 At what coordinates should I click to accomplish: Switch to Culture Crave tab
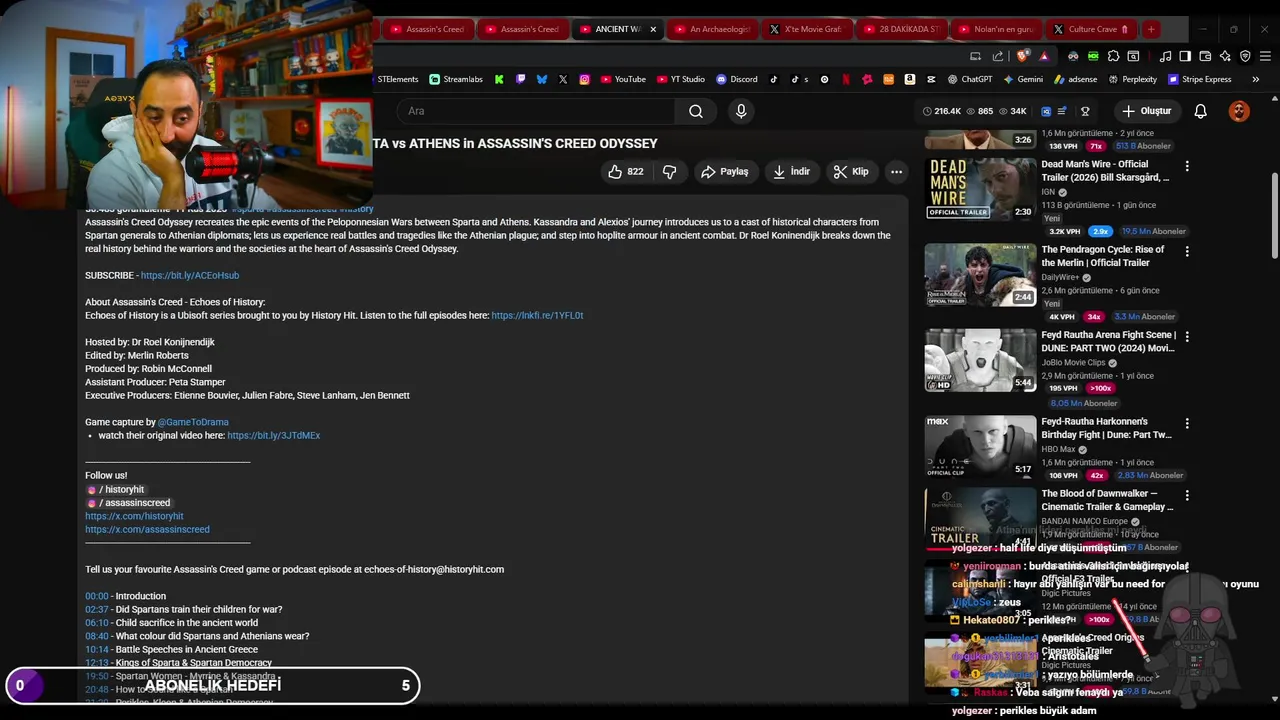pyautogui.click(x=1090, y=29)
